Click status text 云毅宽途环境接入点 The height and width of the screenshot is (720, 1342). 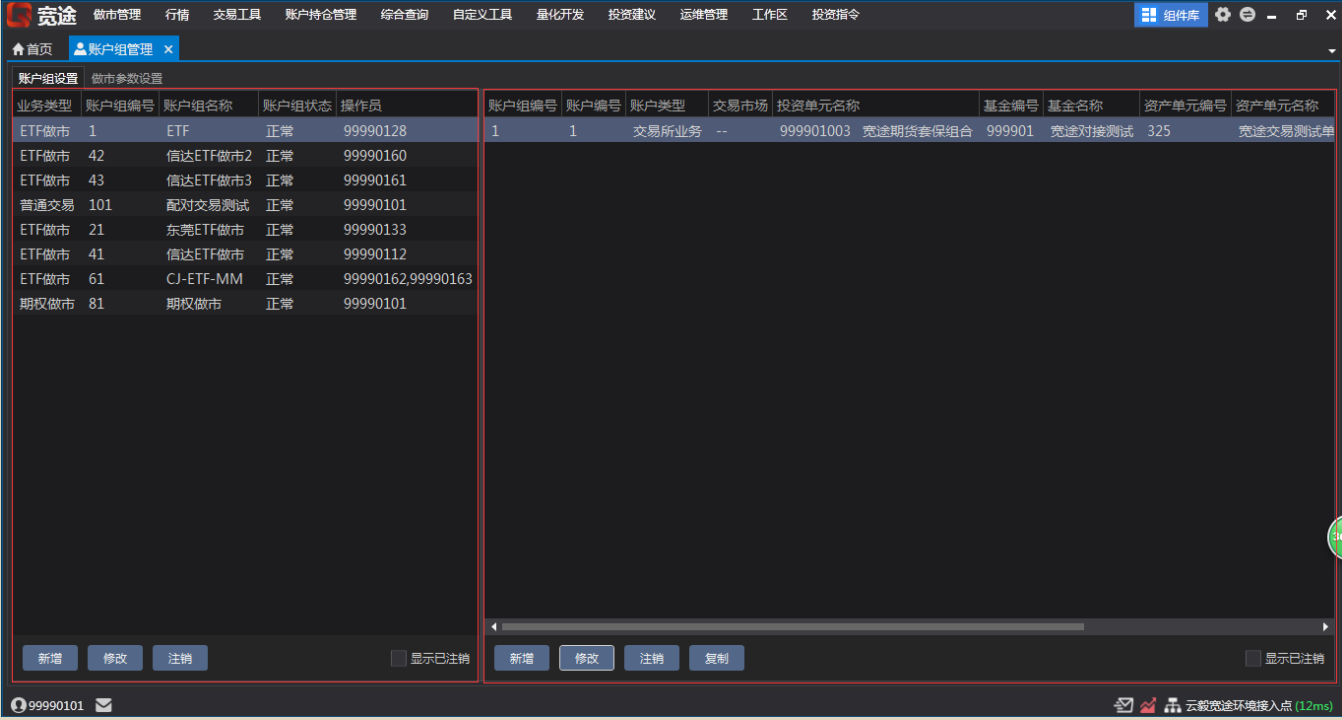point(1239,706)
